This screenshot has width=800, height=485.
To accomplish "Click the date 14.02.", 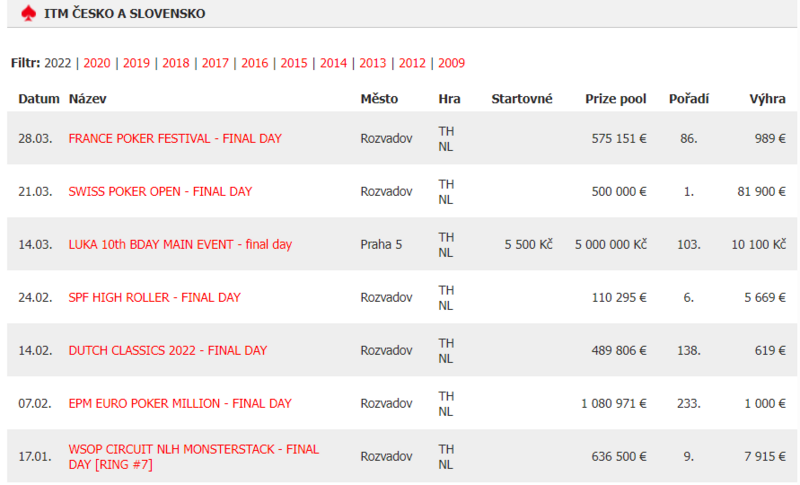I will click(35, 351).
